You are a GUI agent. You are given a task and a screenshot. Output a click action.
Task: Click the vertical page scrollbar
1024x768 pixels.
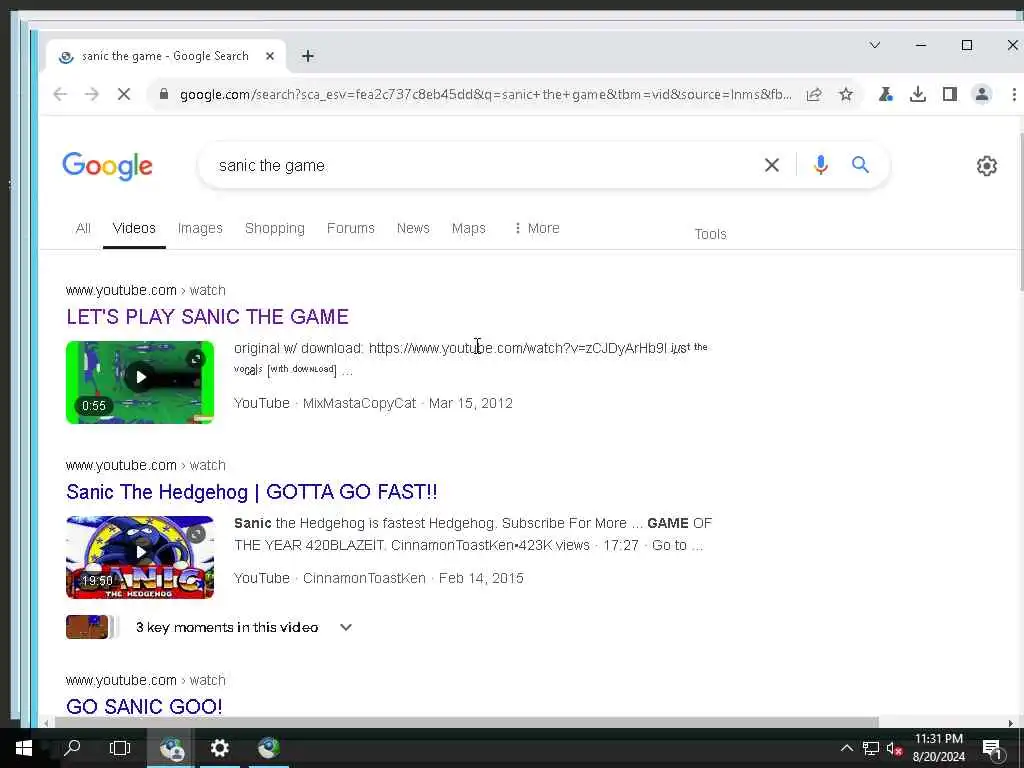tap(1021, 213)
